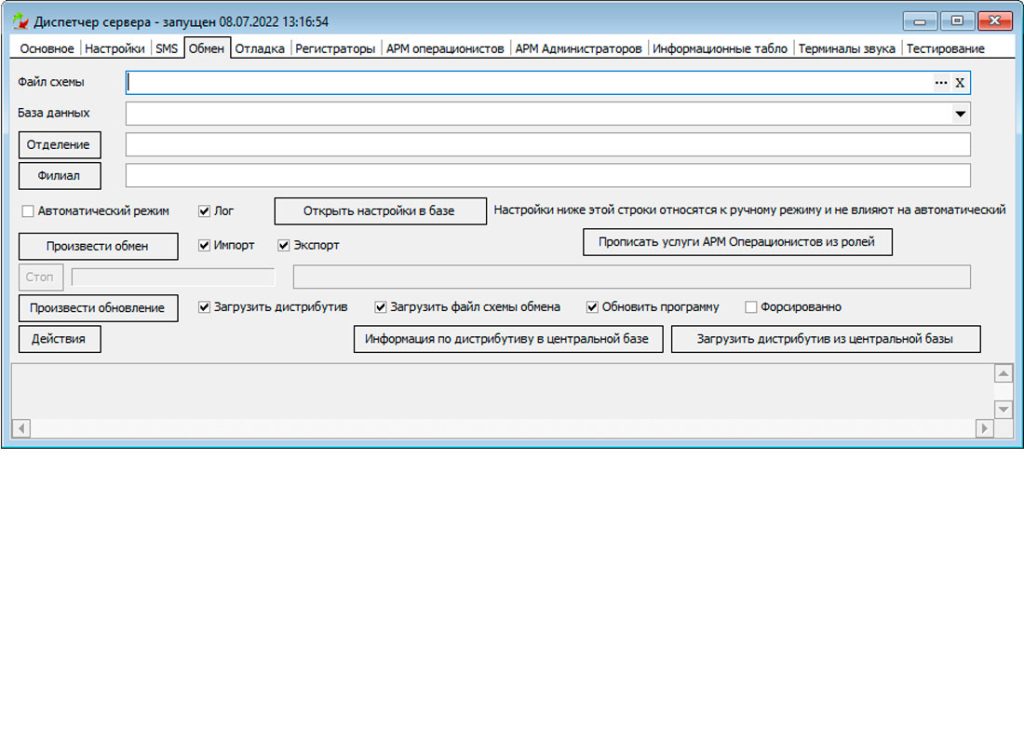
Task: Click inside the log output area
Action: pyautogui.click(x=502, y=392)
